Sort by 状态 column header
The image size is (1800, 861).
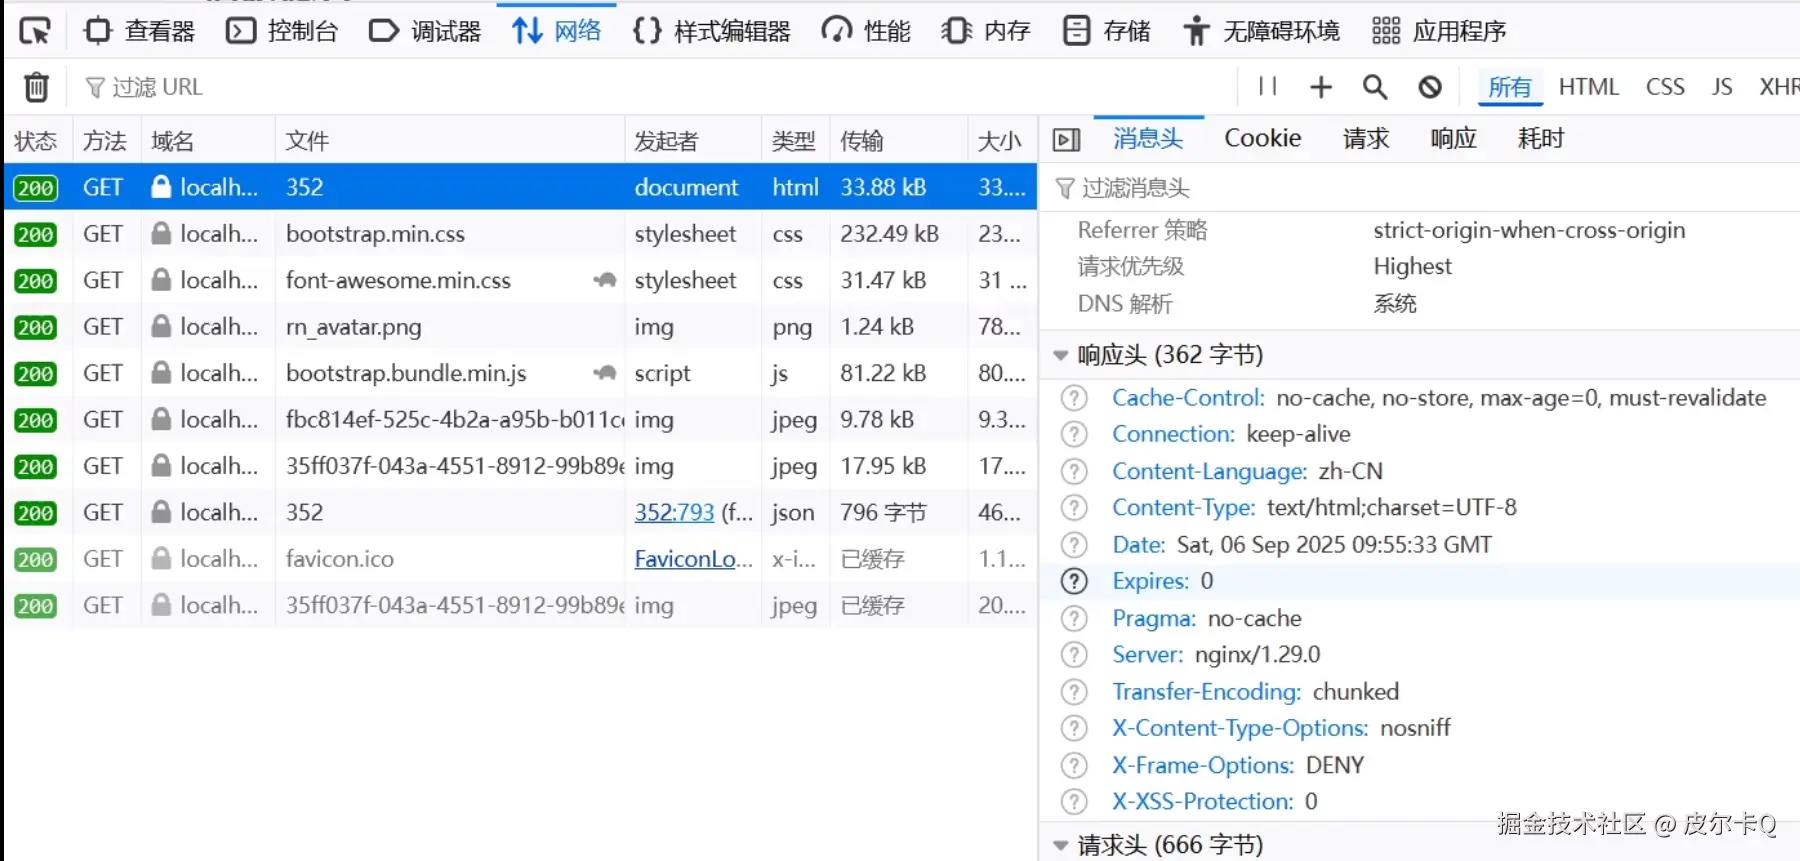point(37,140)
